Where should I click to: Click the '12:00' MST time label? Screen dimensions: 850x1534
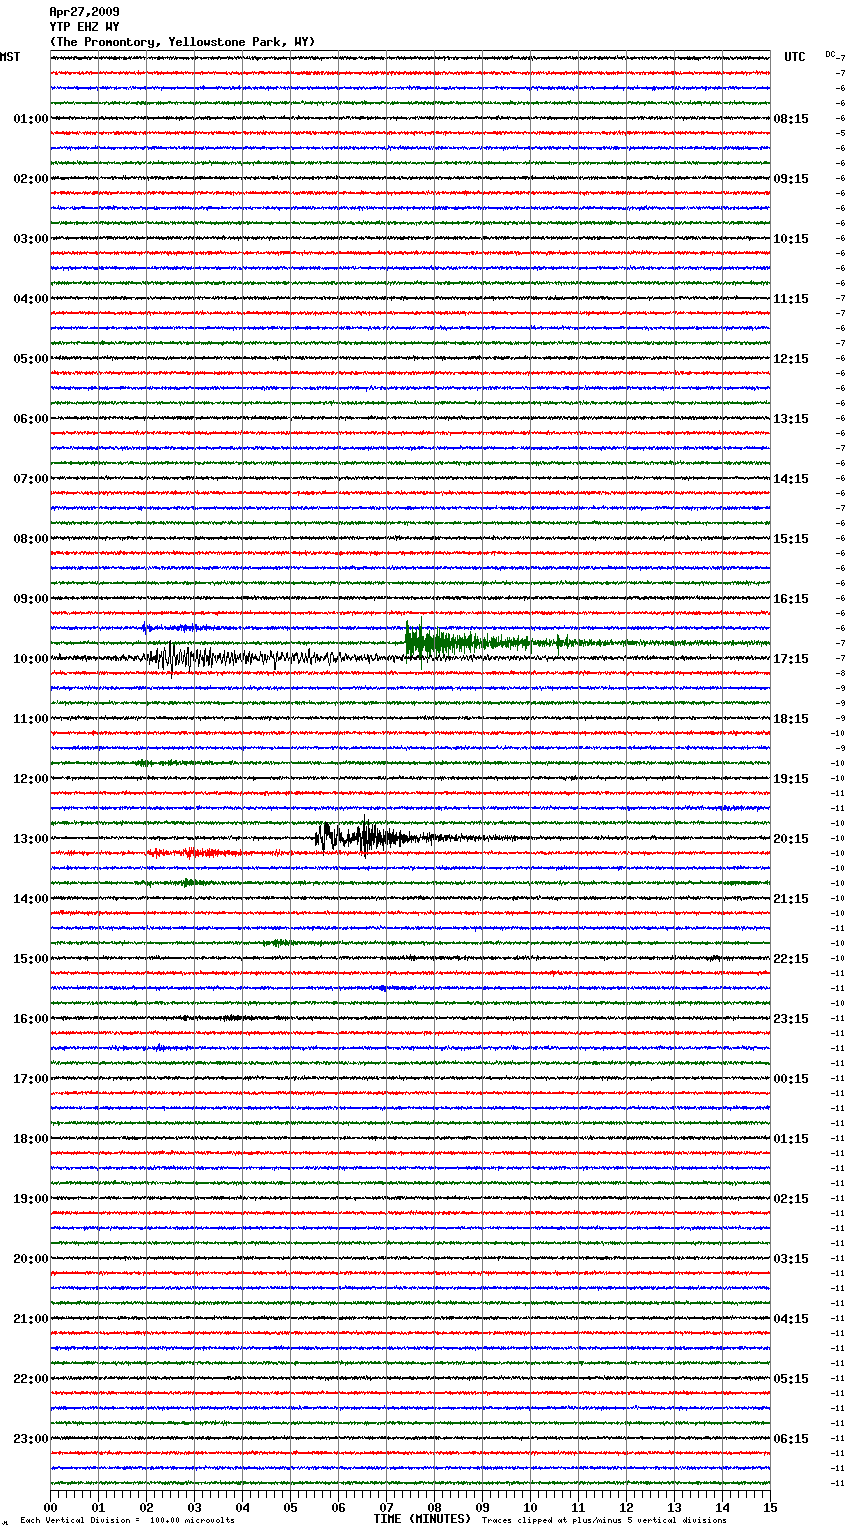pos(31,779)
